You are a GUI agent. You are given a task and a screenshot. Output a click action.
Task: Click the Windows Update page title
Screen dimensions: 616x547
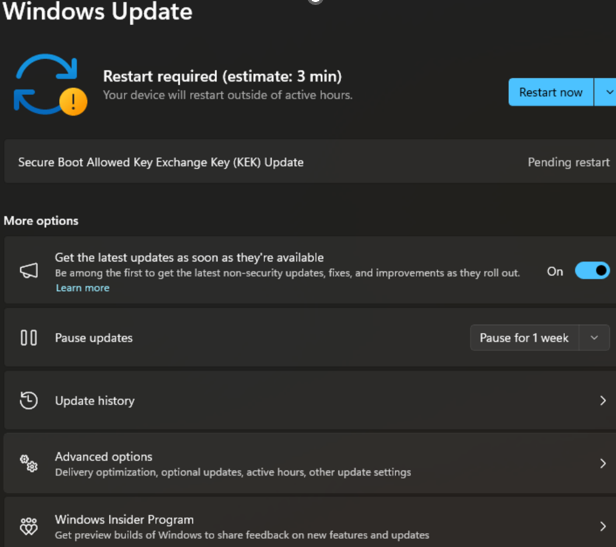[97, 11]
